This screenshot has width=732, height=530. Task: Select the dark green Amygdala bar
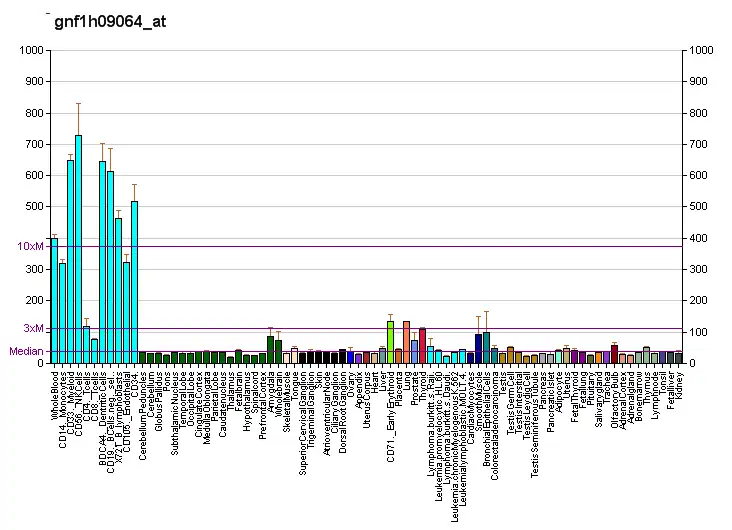click(x=270, y=350)
